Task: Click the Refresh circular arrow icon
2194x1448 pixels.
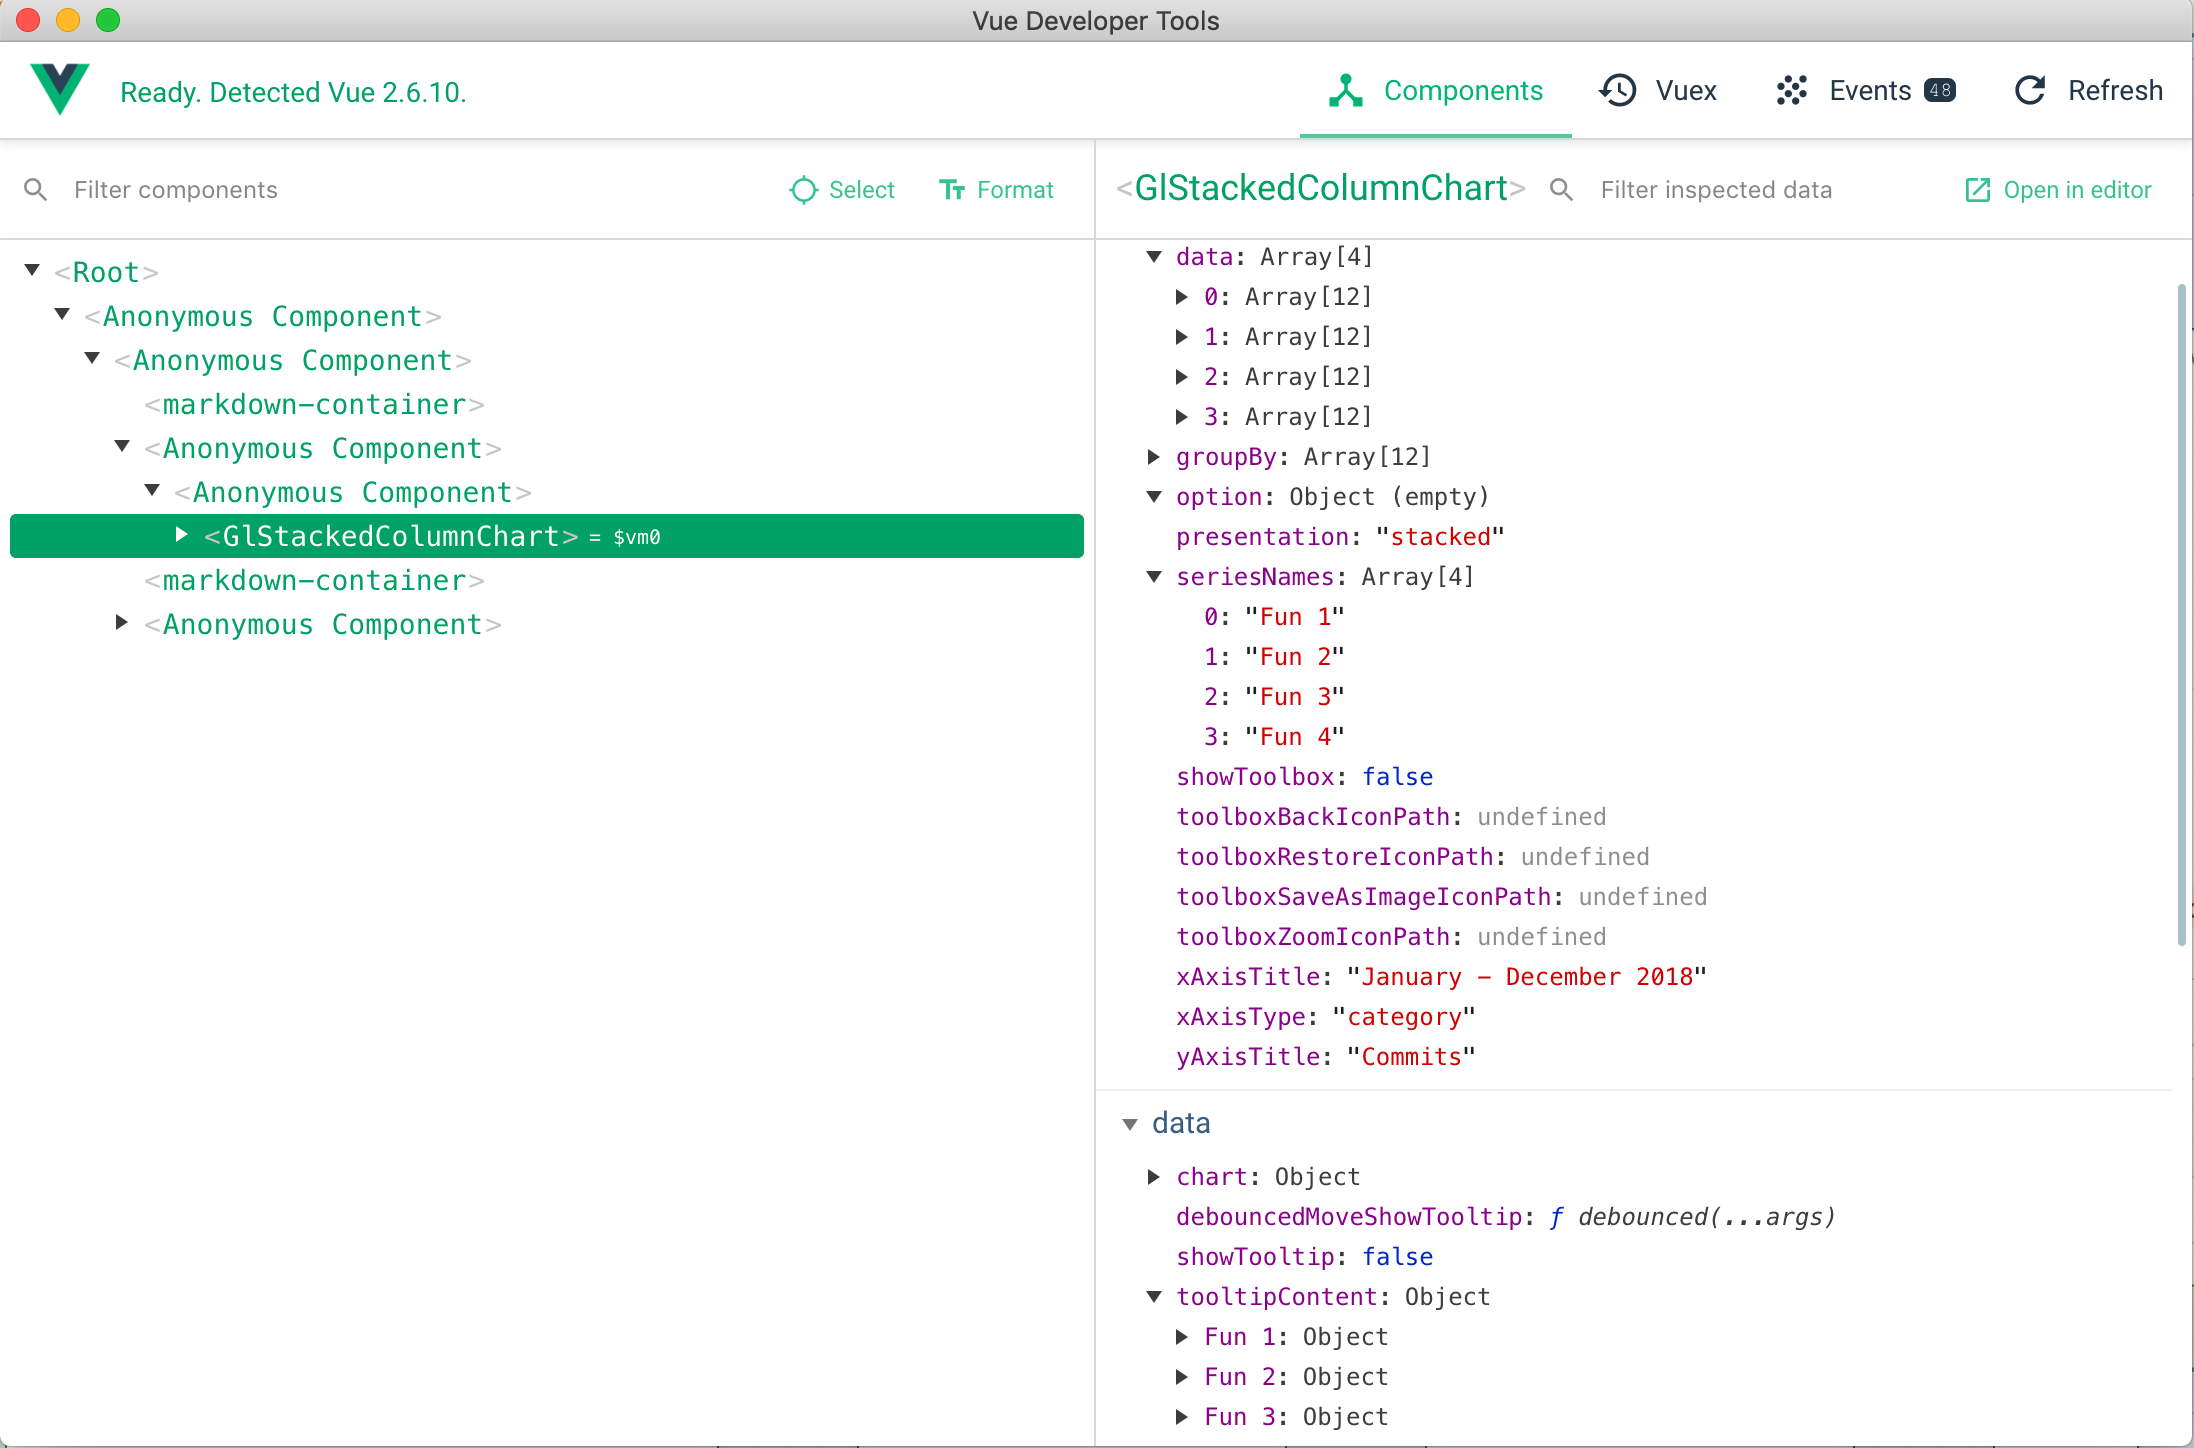Action: pos(2030,91)
